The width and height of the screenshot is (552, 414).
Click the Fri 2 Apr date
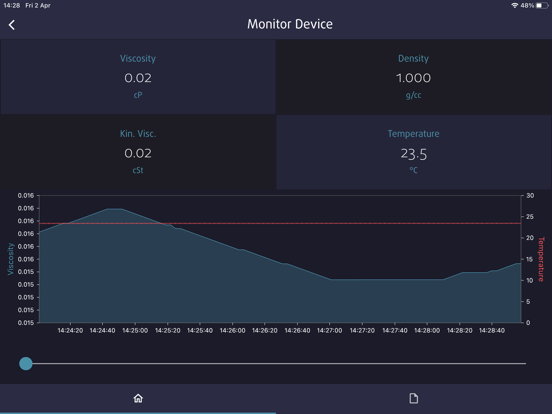(38, 5)
